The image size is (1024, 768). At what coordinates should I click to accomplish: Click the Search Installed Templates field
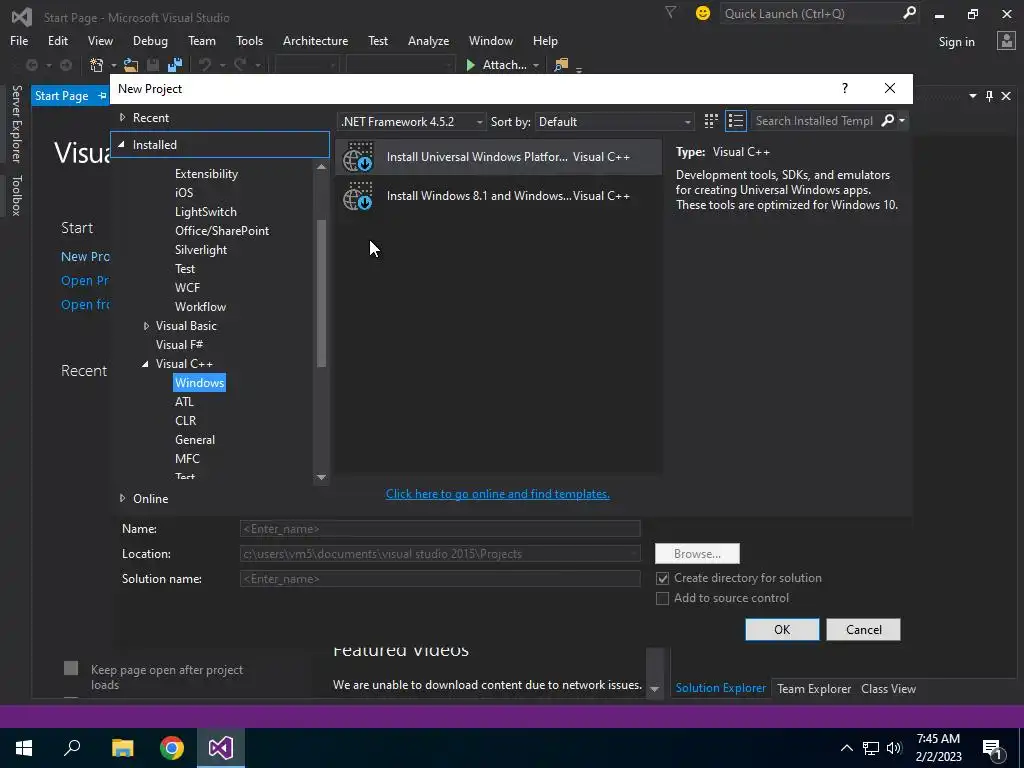(x=814, y=121)
